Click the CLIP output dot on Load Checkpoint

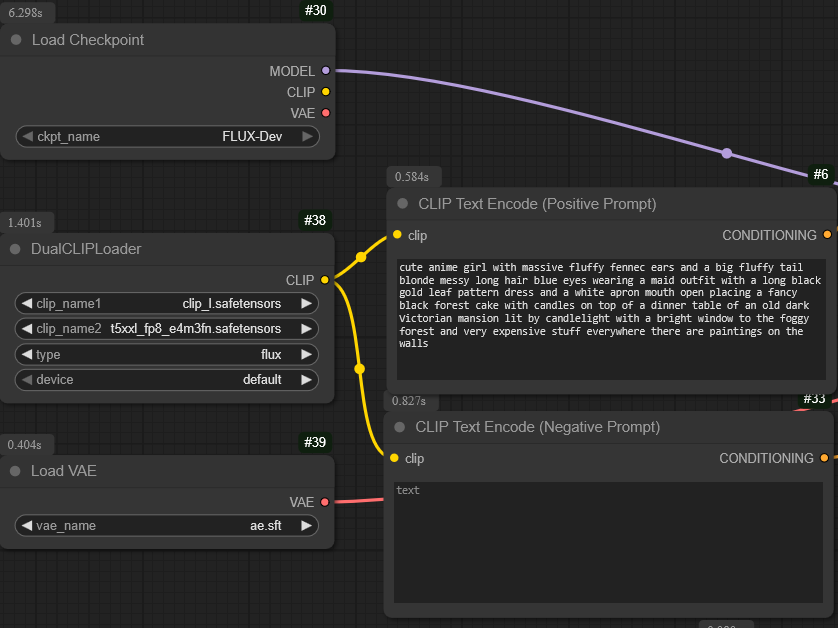pos(325,92)
